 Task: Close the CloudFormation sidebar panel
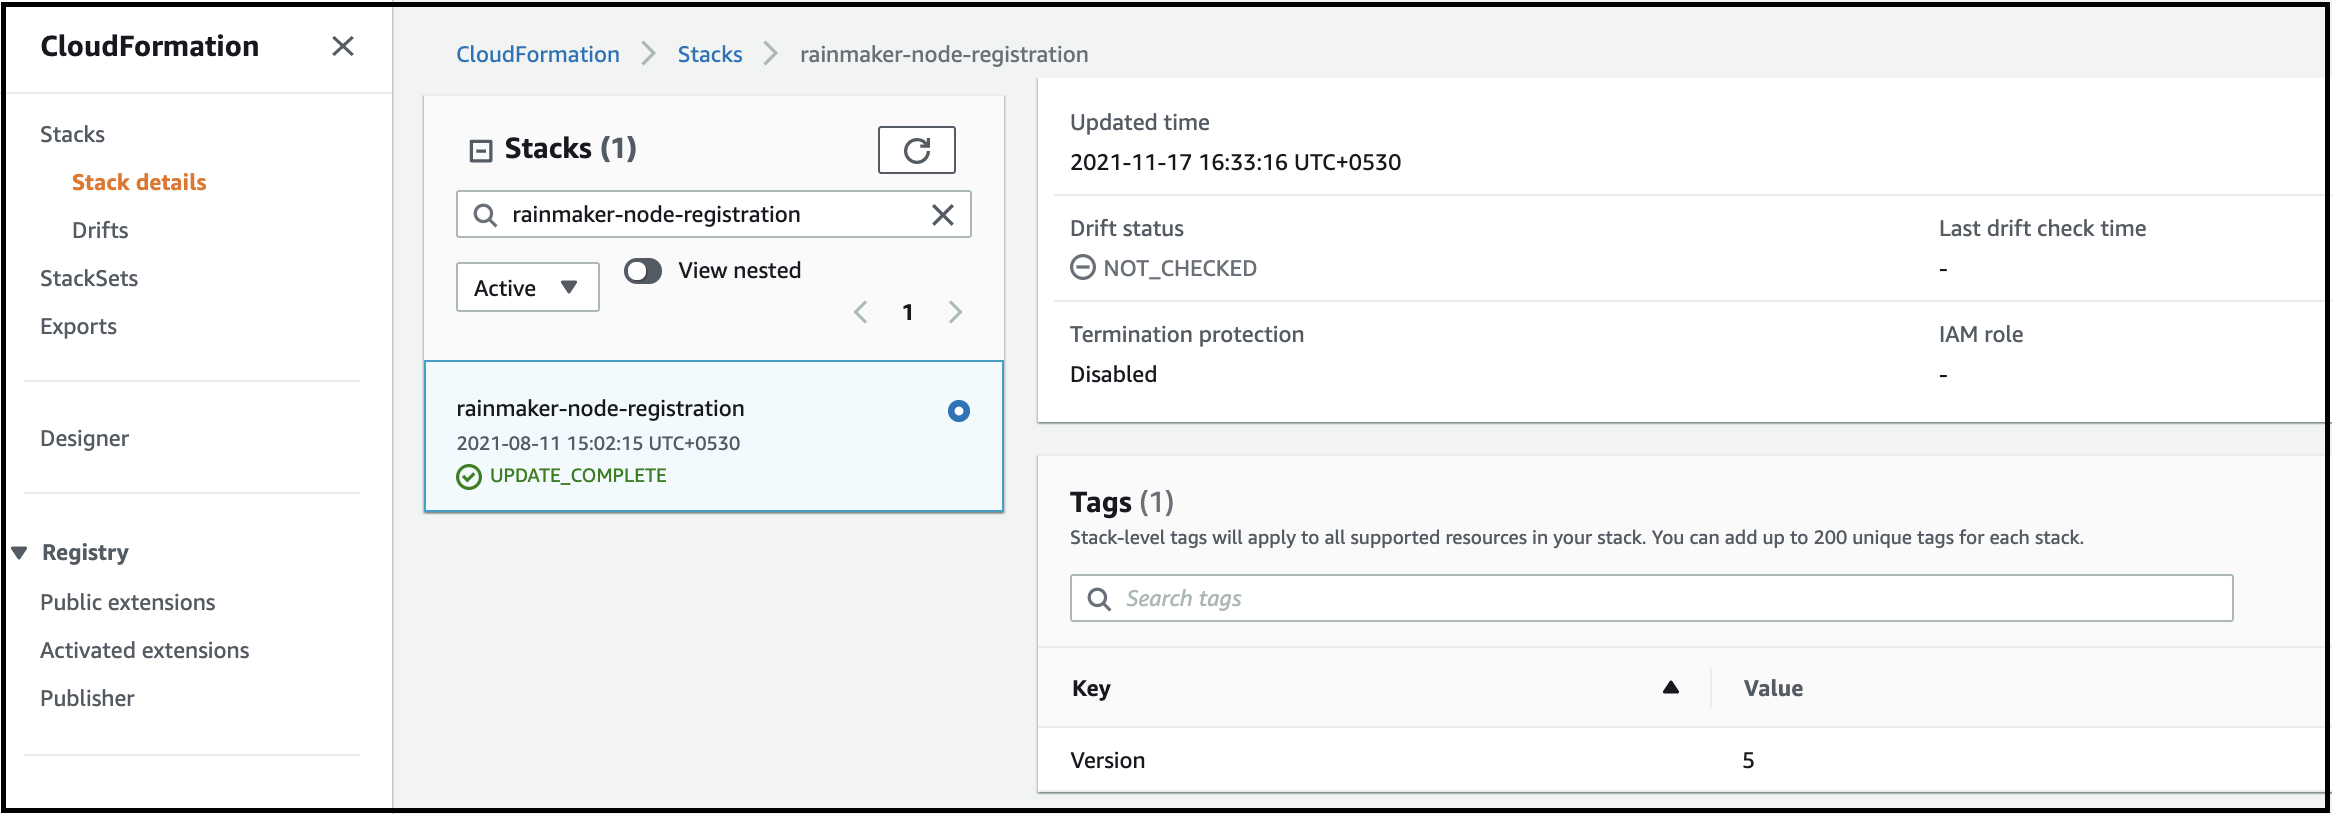[343, 46]
